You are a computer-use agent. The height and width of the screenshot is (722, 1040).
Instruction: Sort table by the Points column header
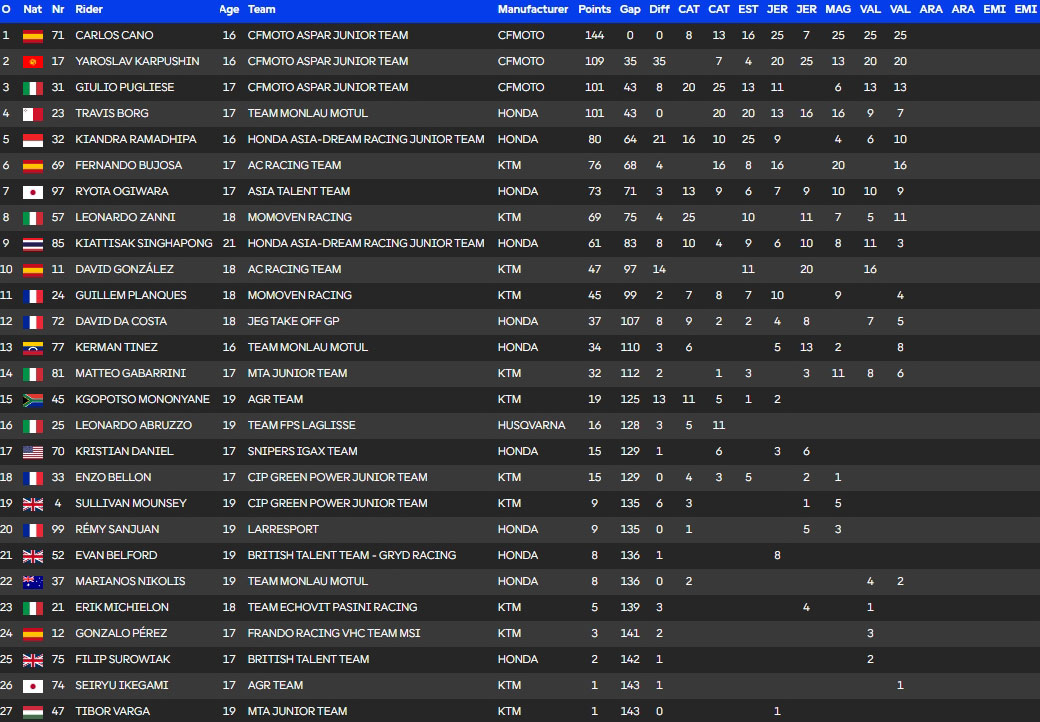[594, 9]
